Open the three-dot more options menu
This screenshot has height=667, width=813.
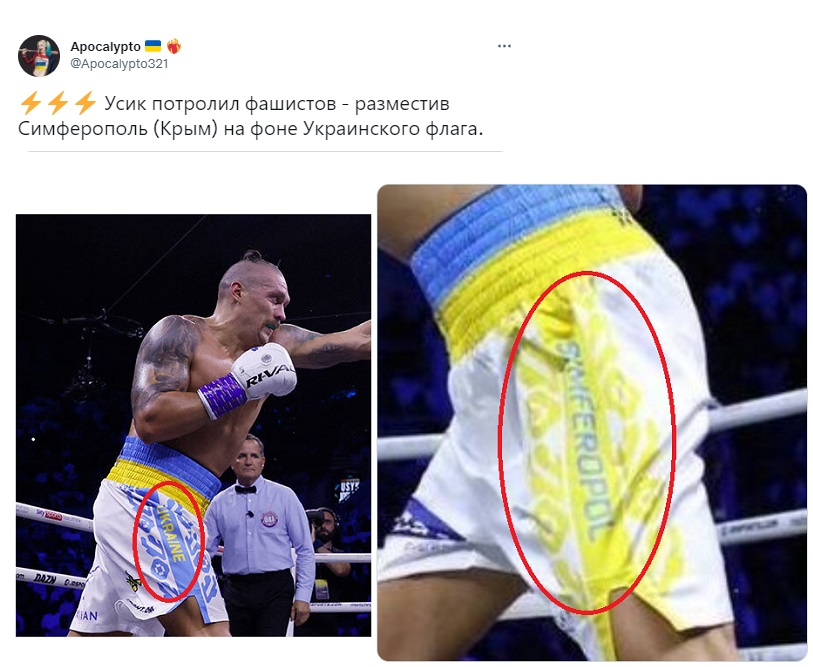504,46
